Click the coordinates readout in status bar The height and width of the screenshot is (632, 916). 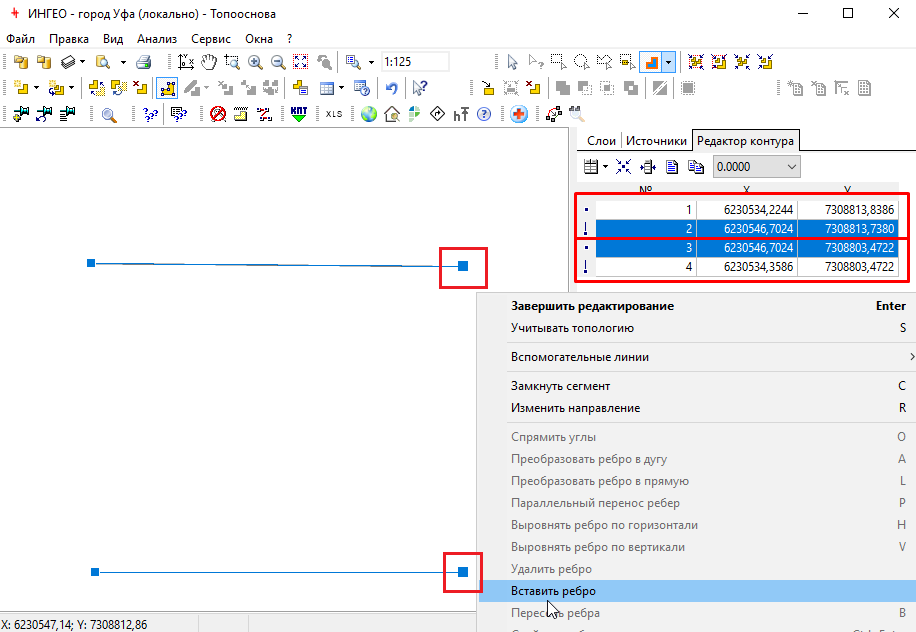click(x=74, y=624)
